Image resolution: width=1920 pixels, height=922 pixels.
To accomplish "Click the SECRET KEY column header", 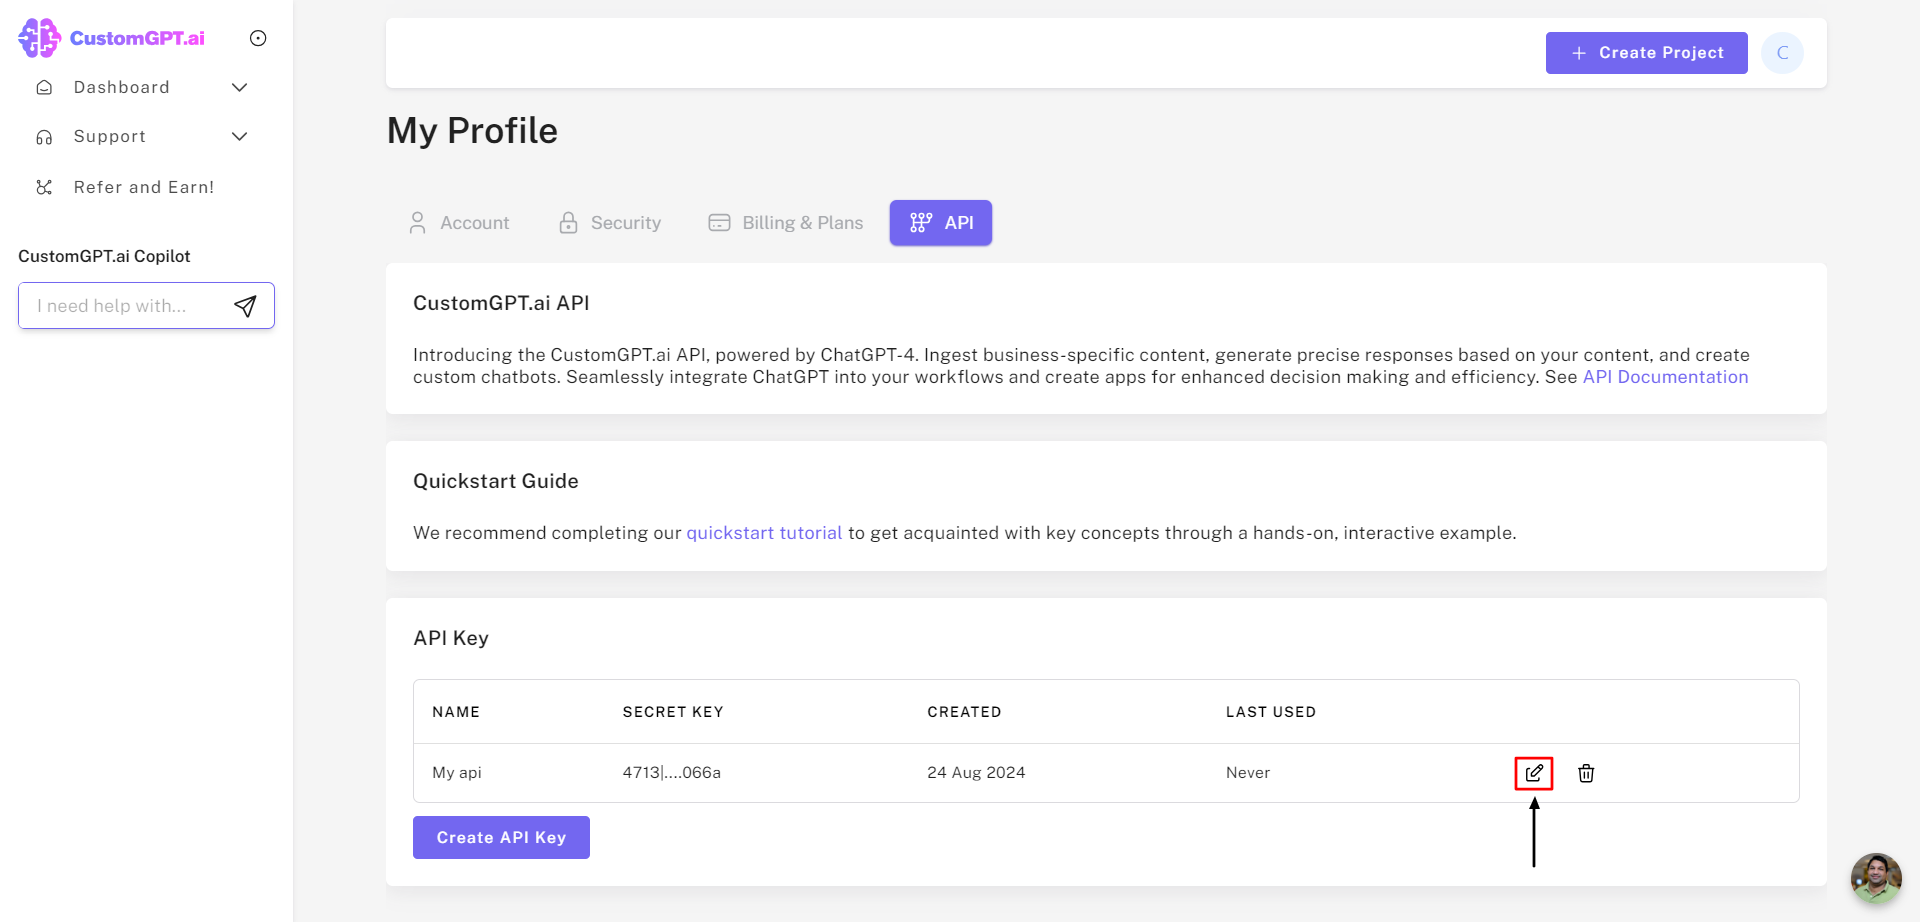I will coord(673,712).
